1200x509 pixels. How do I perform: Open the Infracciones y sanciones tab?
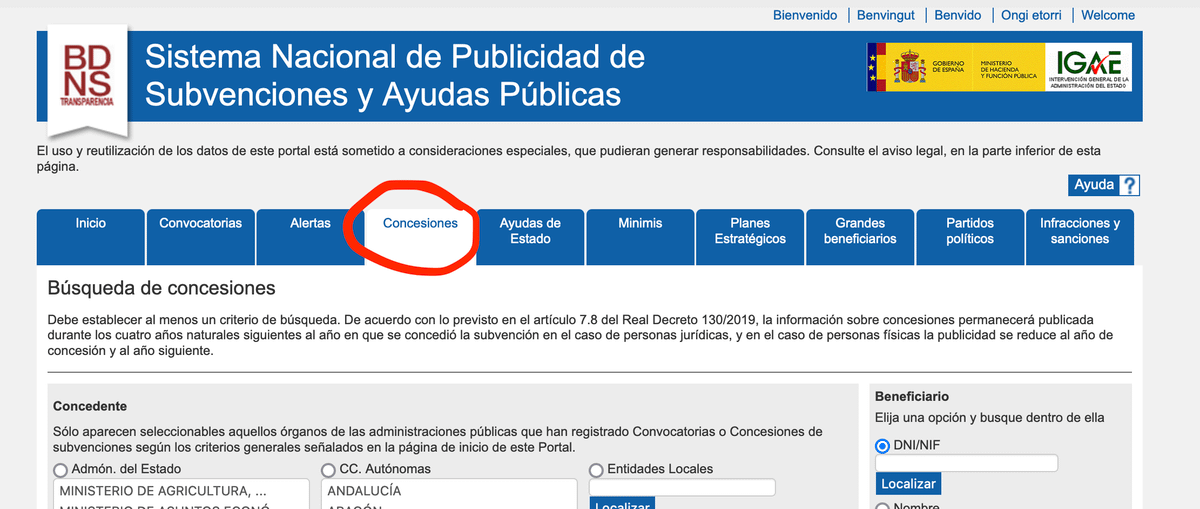[x=1080, y=231]
